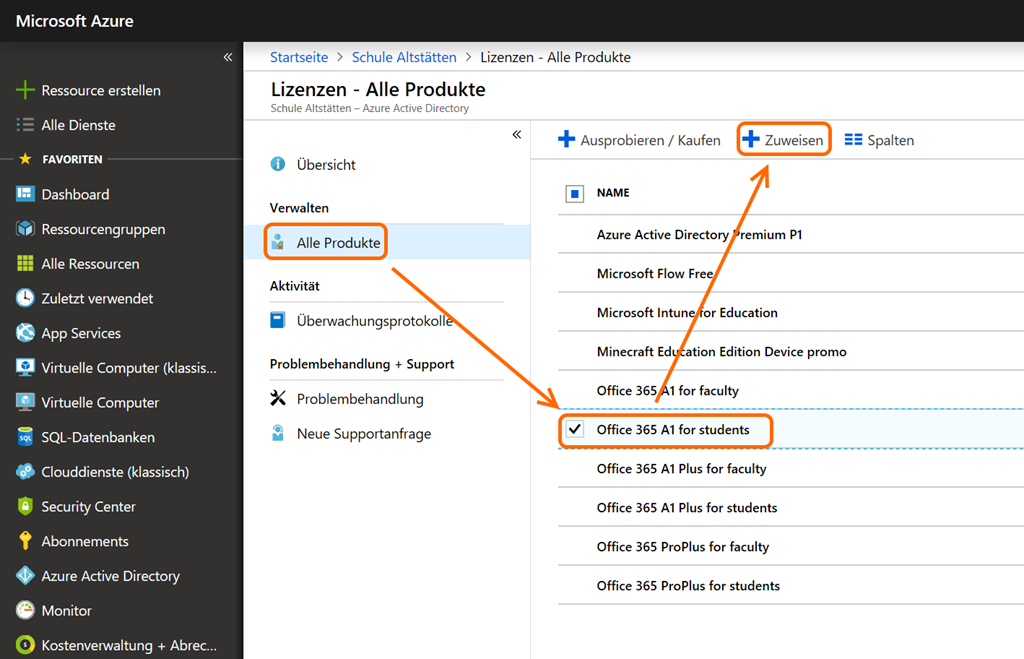1024x659 pixels.
Task: Select Alle Produkte in the Verwalten menu
Action: tap(337, 243)
